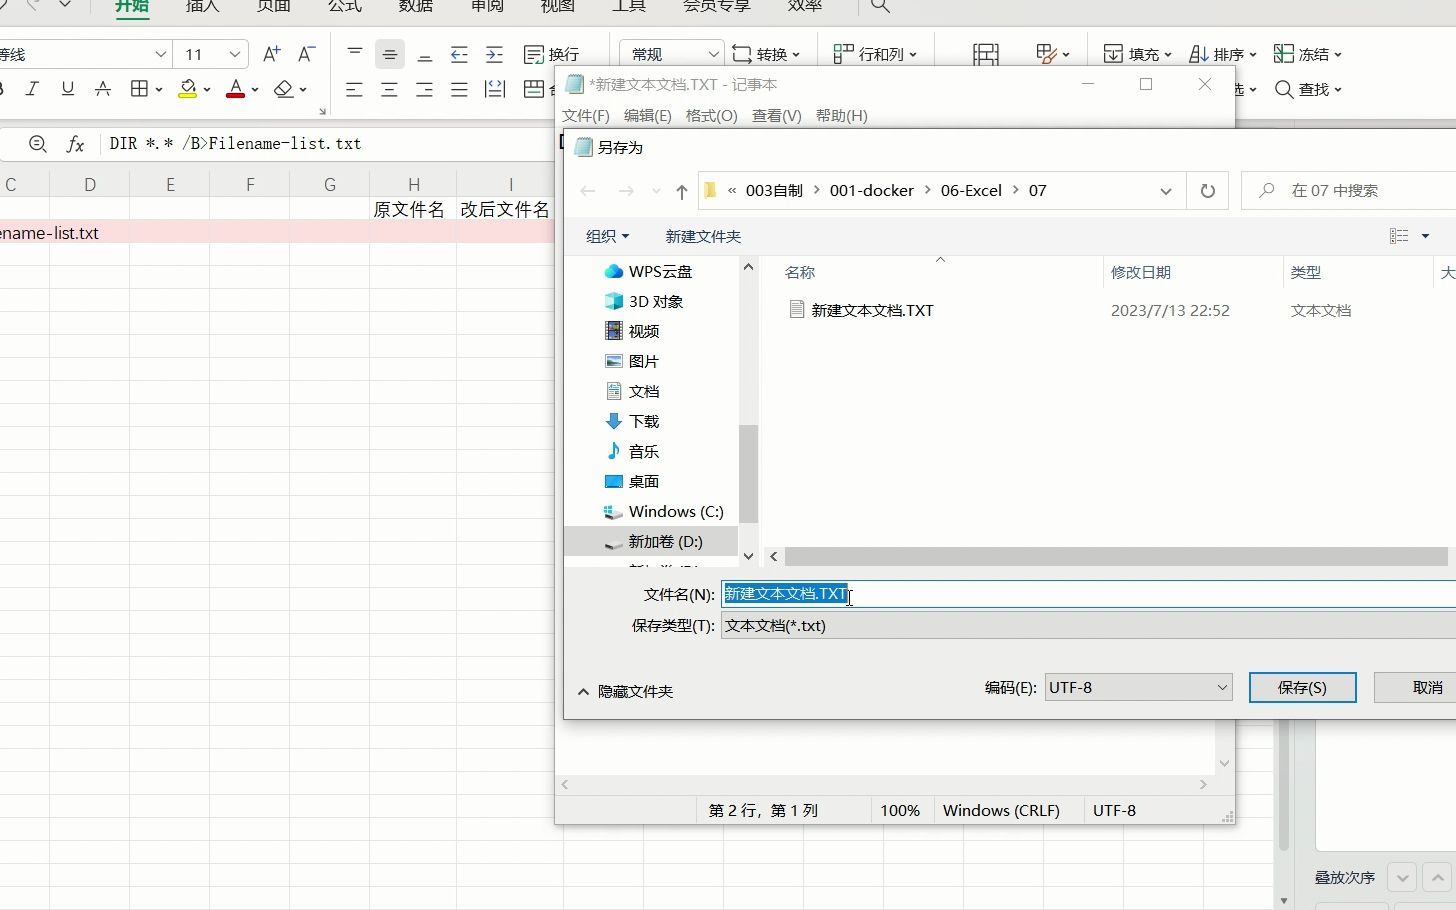Switch to the 插入 ribbon tab
The height and width of the screenshot is (910, 1456).
coord(202,6)
